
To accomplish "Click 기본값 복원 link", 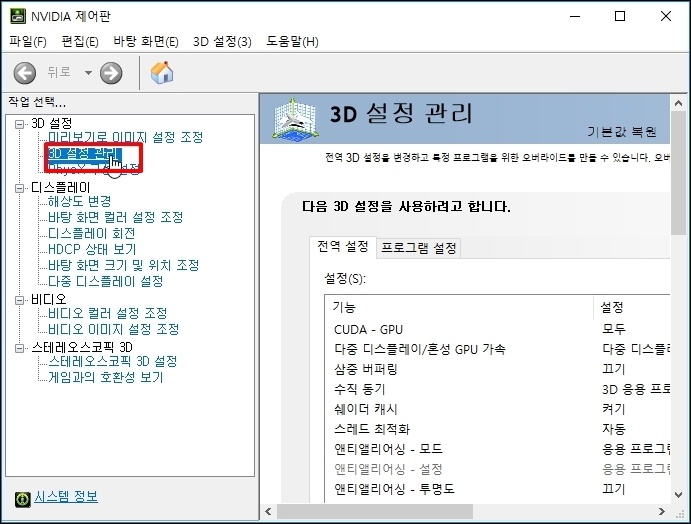I will [622, 131].
